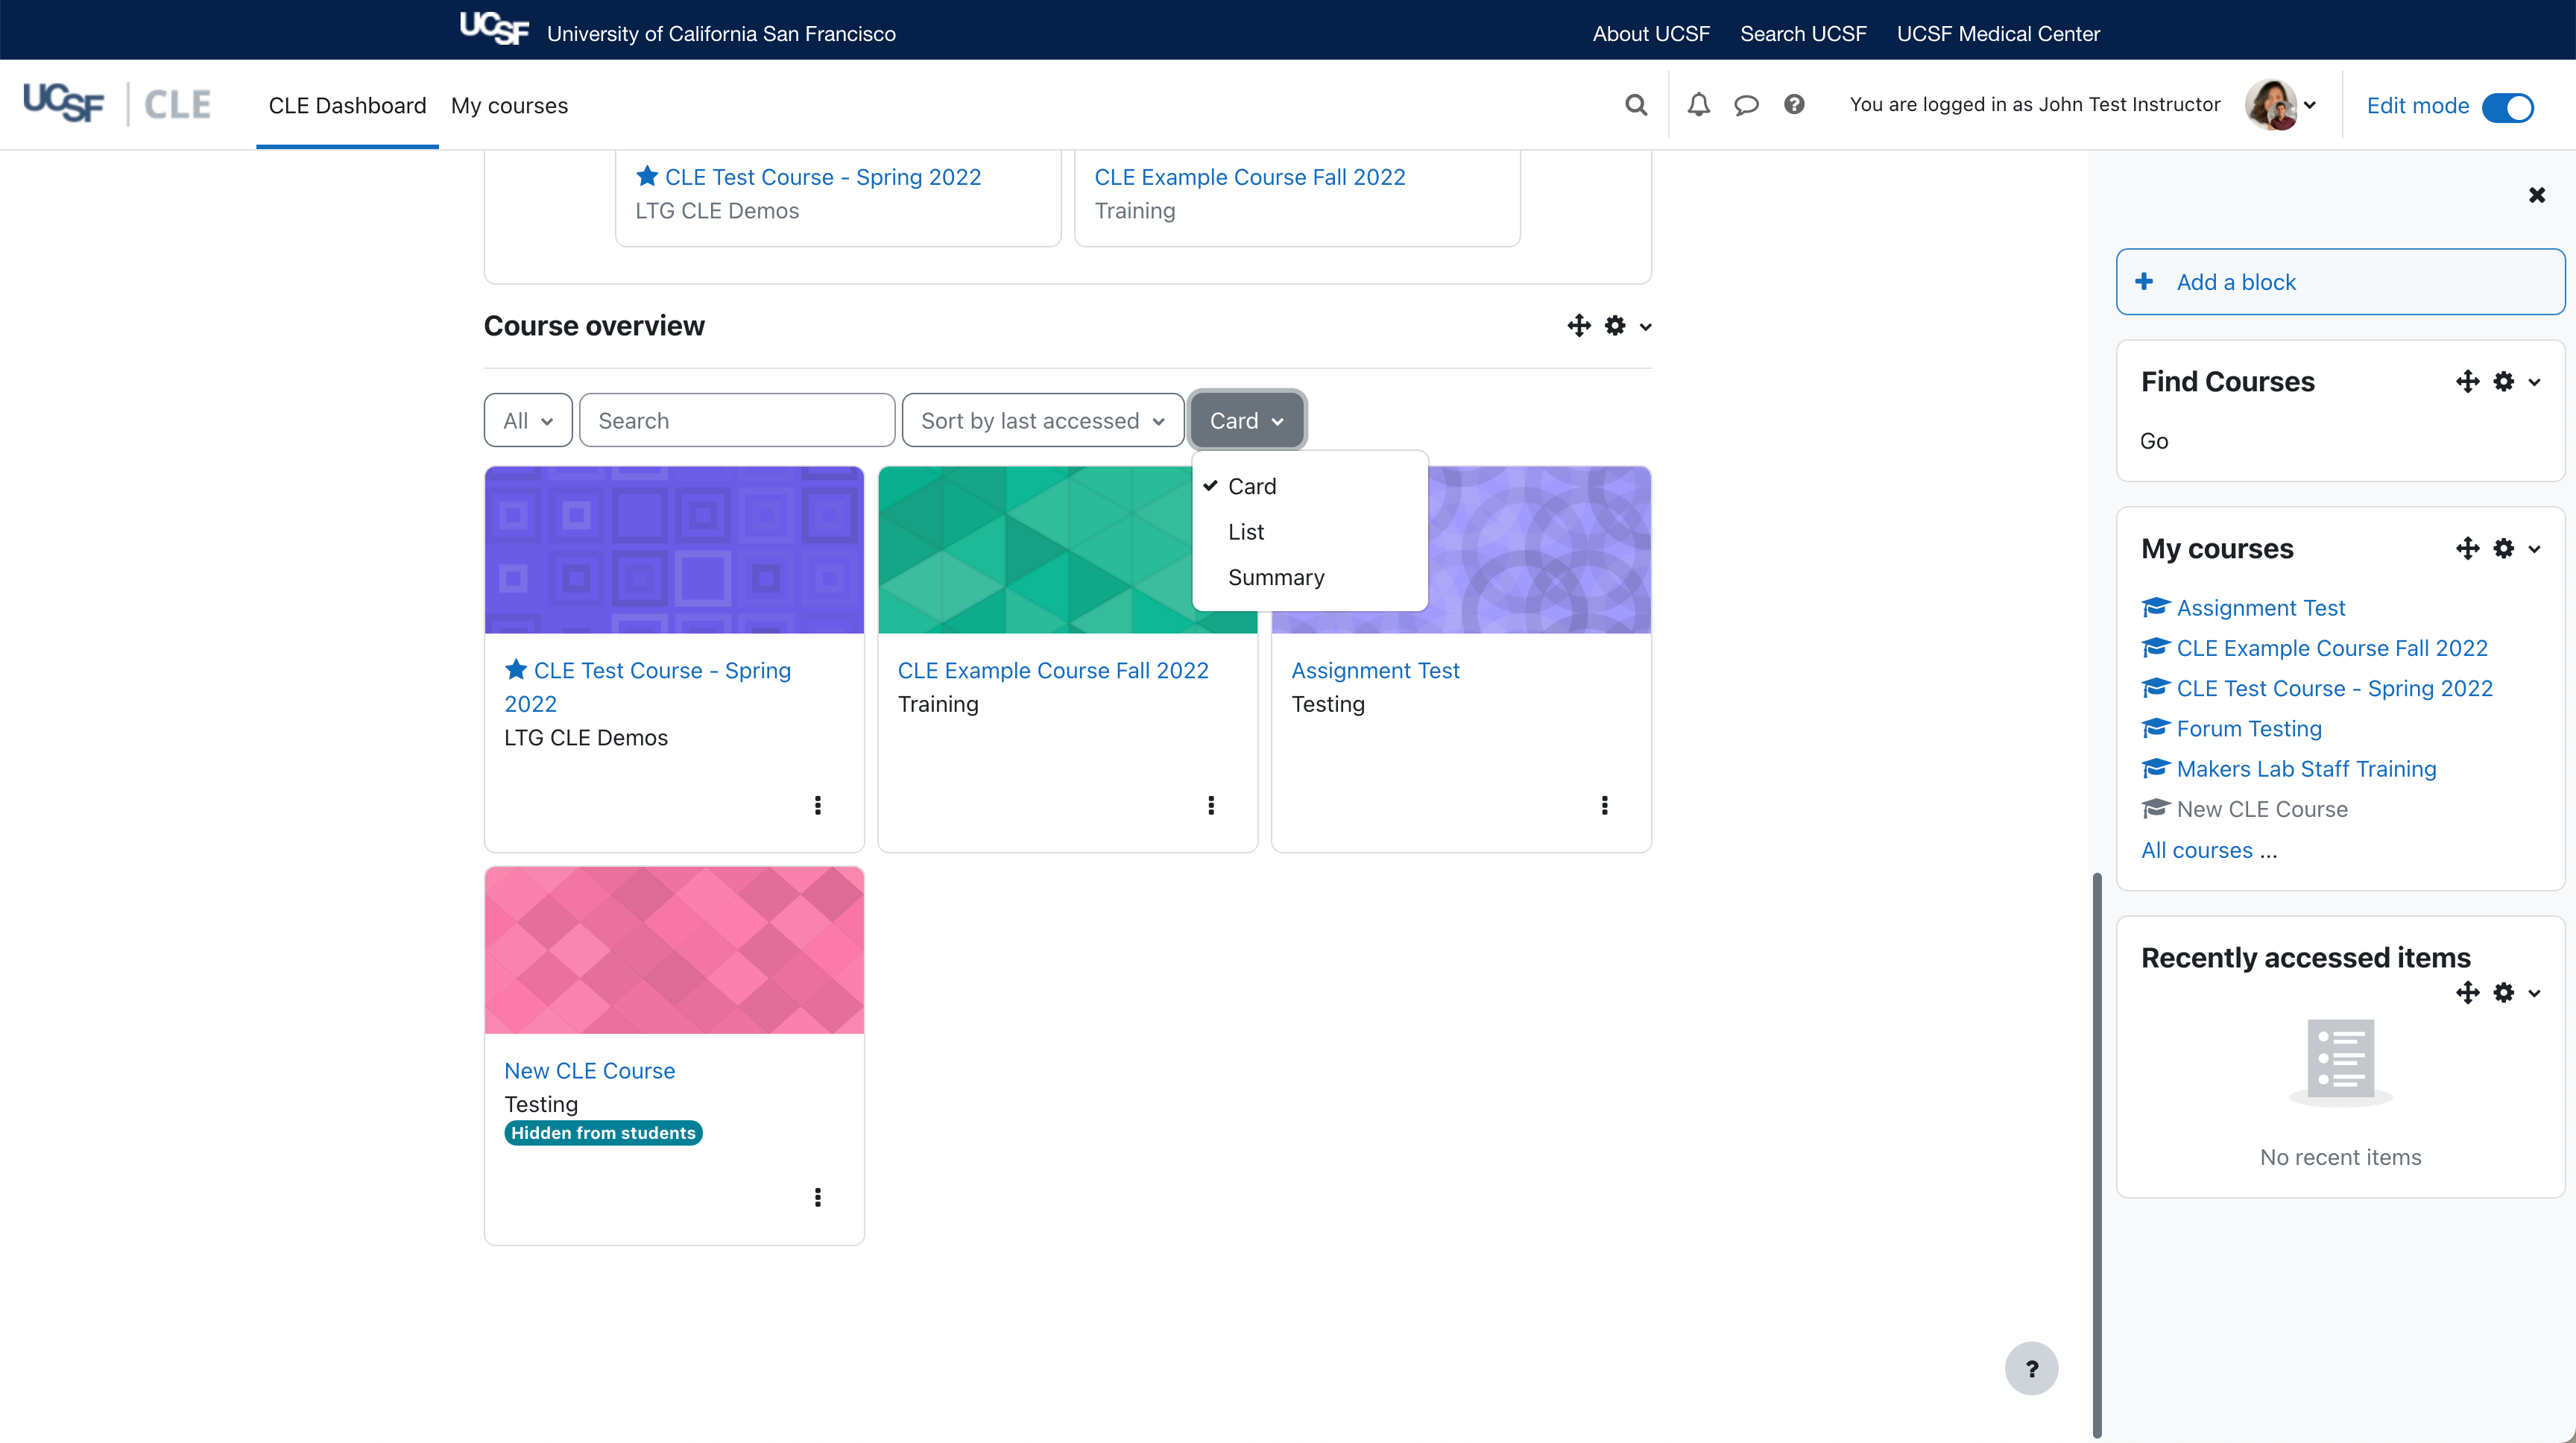Click move icon for Recently accessed items
This screenshot has width=2576, height=1443.
2467,993
